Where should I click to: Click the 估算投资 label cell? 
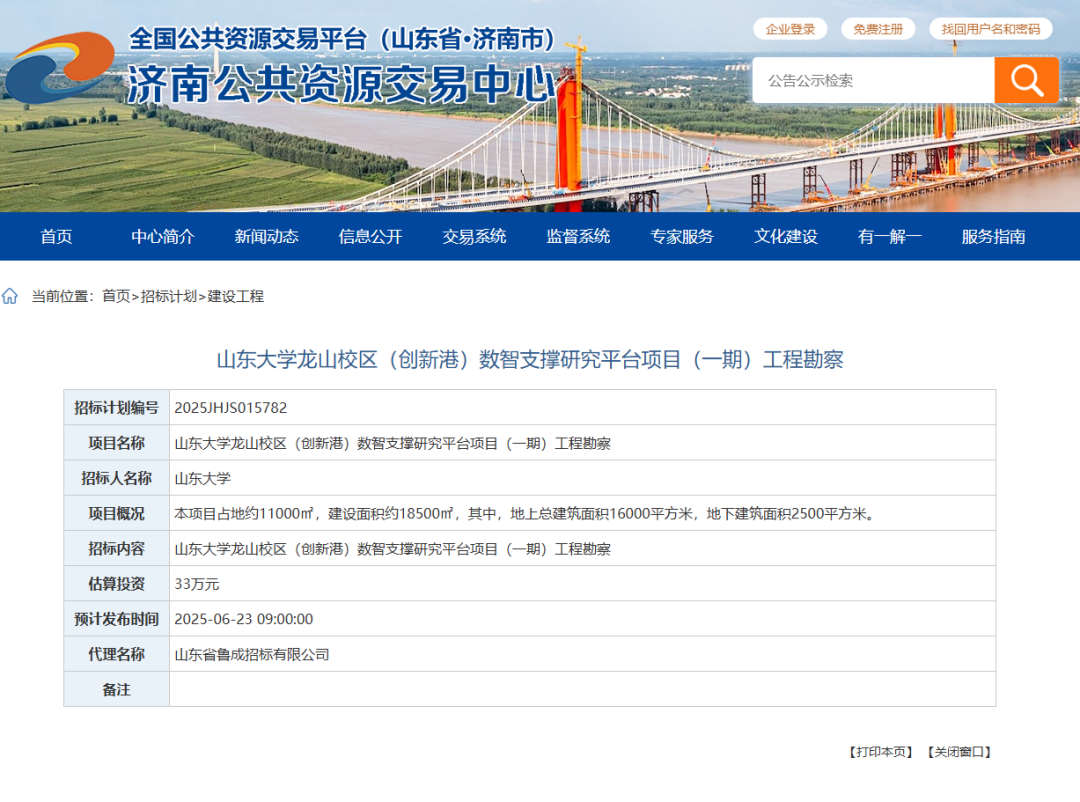click(116, 584)
